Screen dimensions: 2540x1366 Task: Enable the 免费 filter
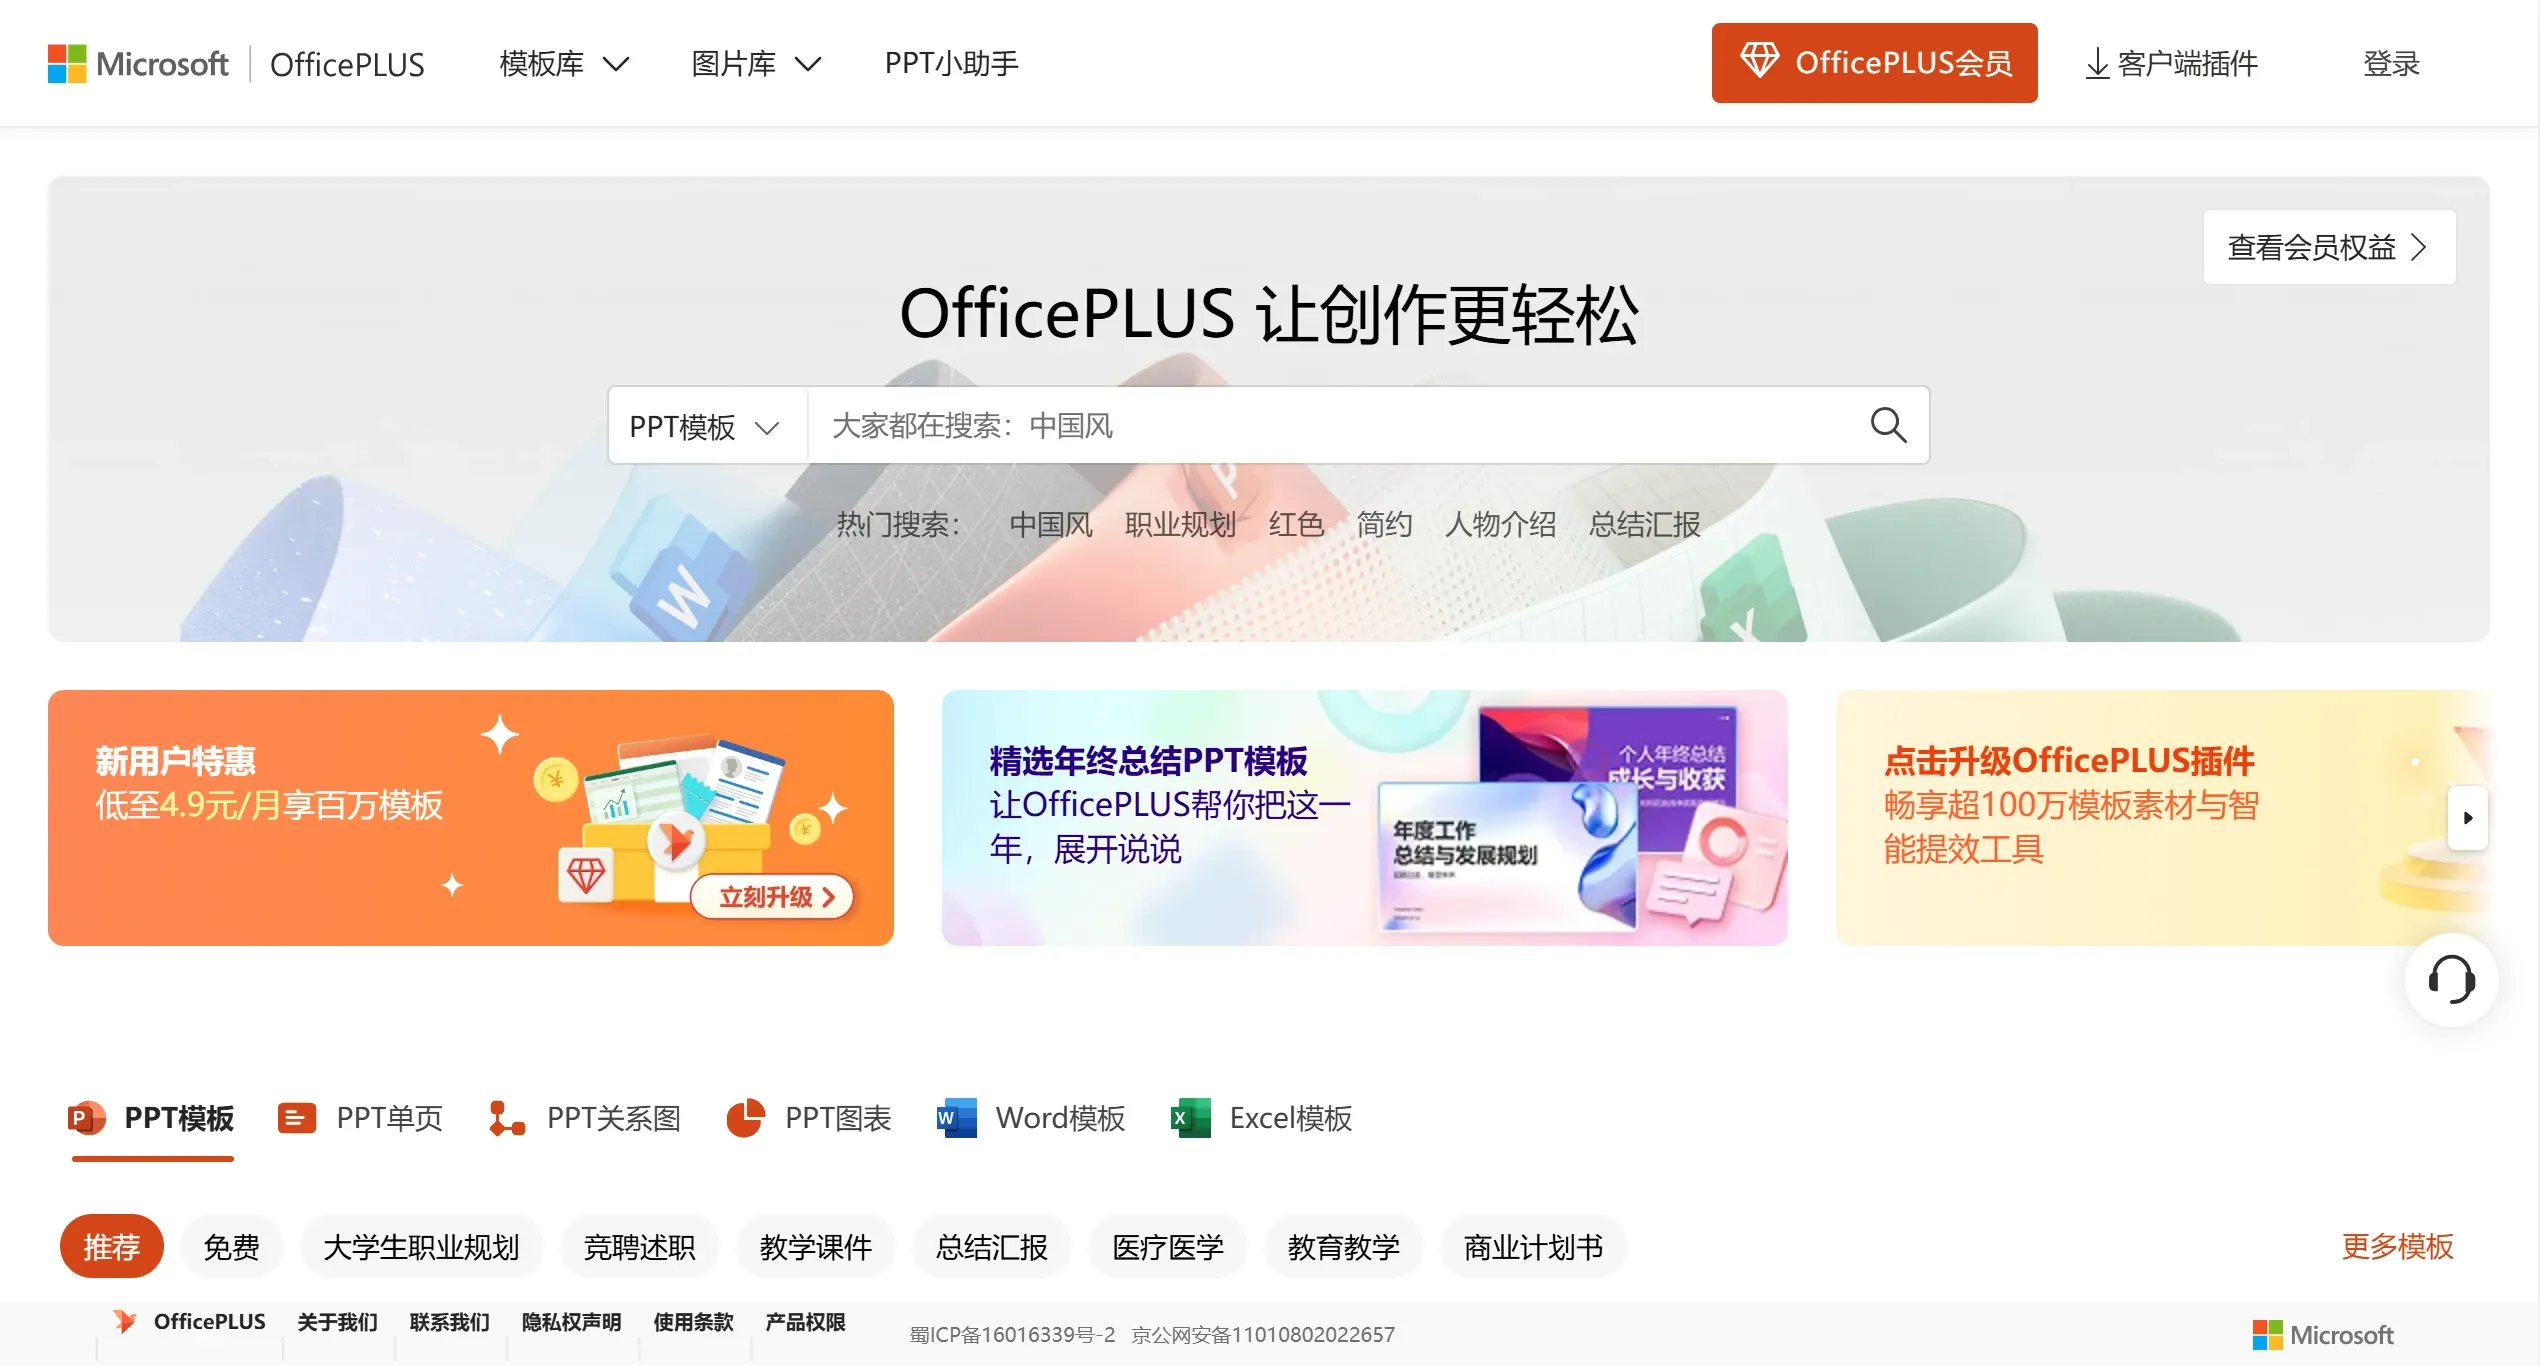click(x=231, y=1246)
